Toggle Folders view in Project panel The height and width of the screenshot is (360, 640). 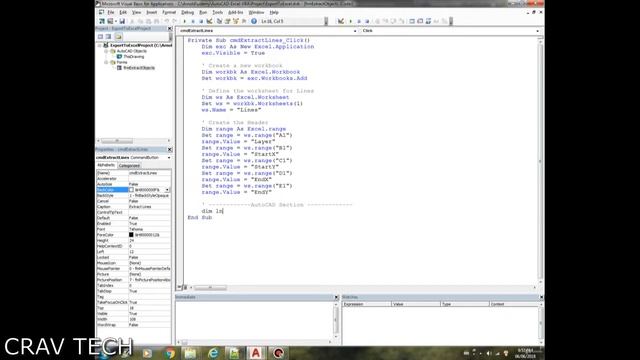pos(118,37)
